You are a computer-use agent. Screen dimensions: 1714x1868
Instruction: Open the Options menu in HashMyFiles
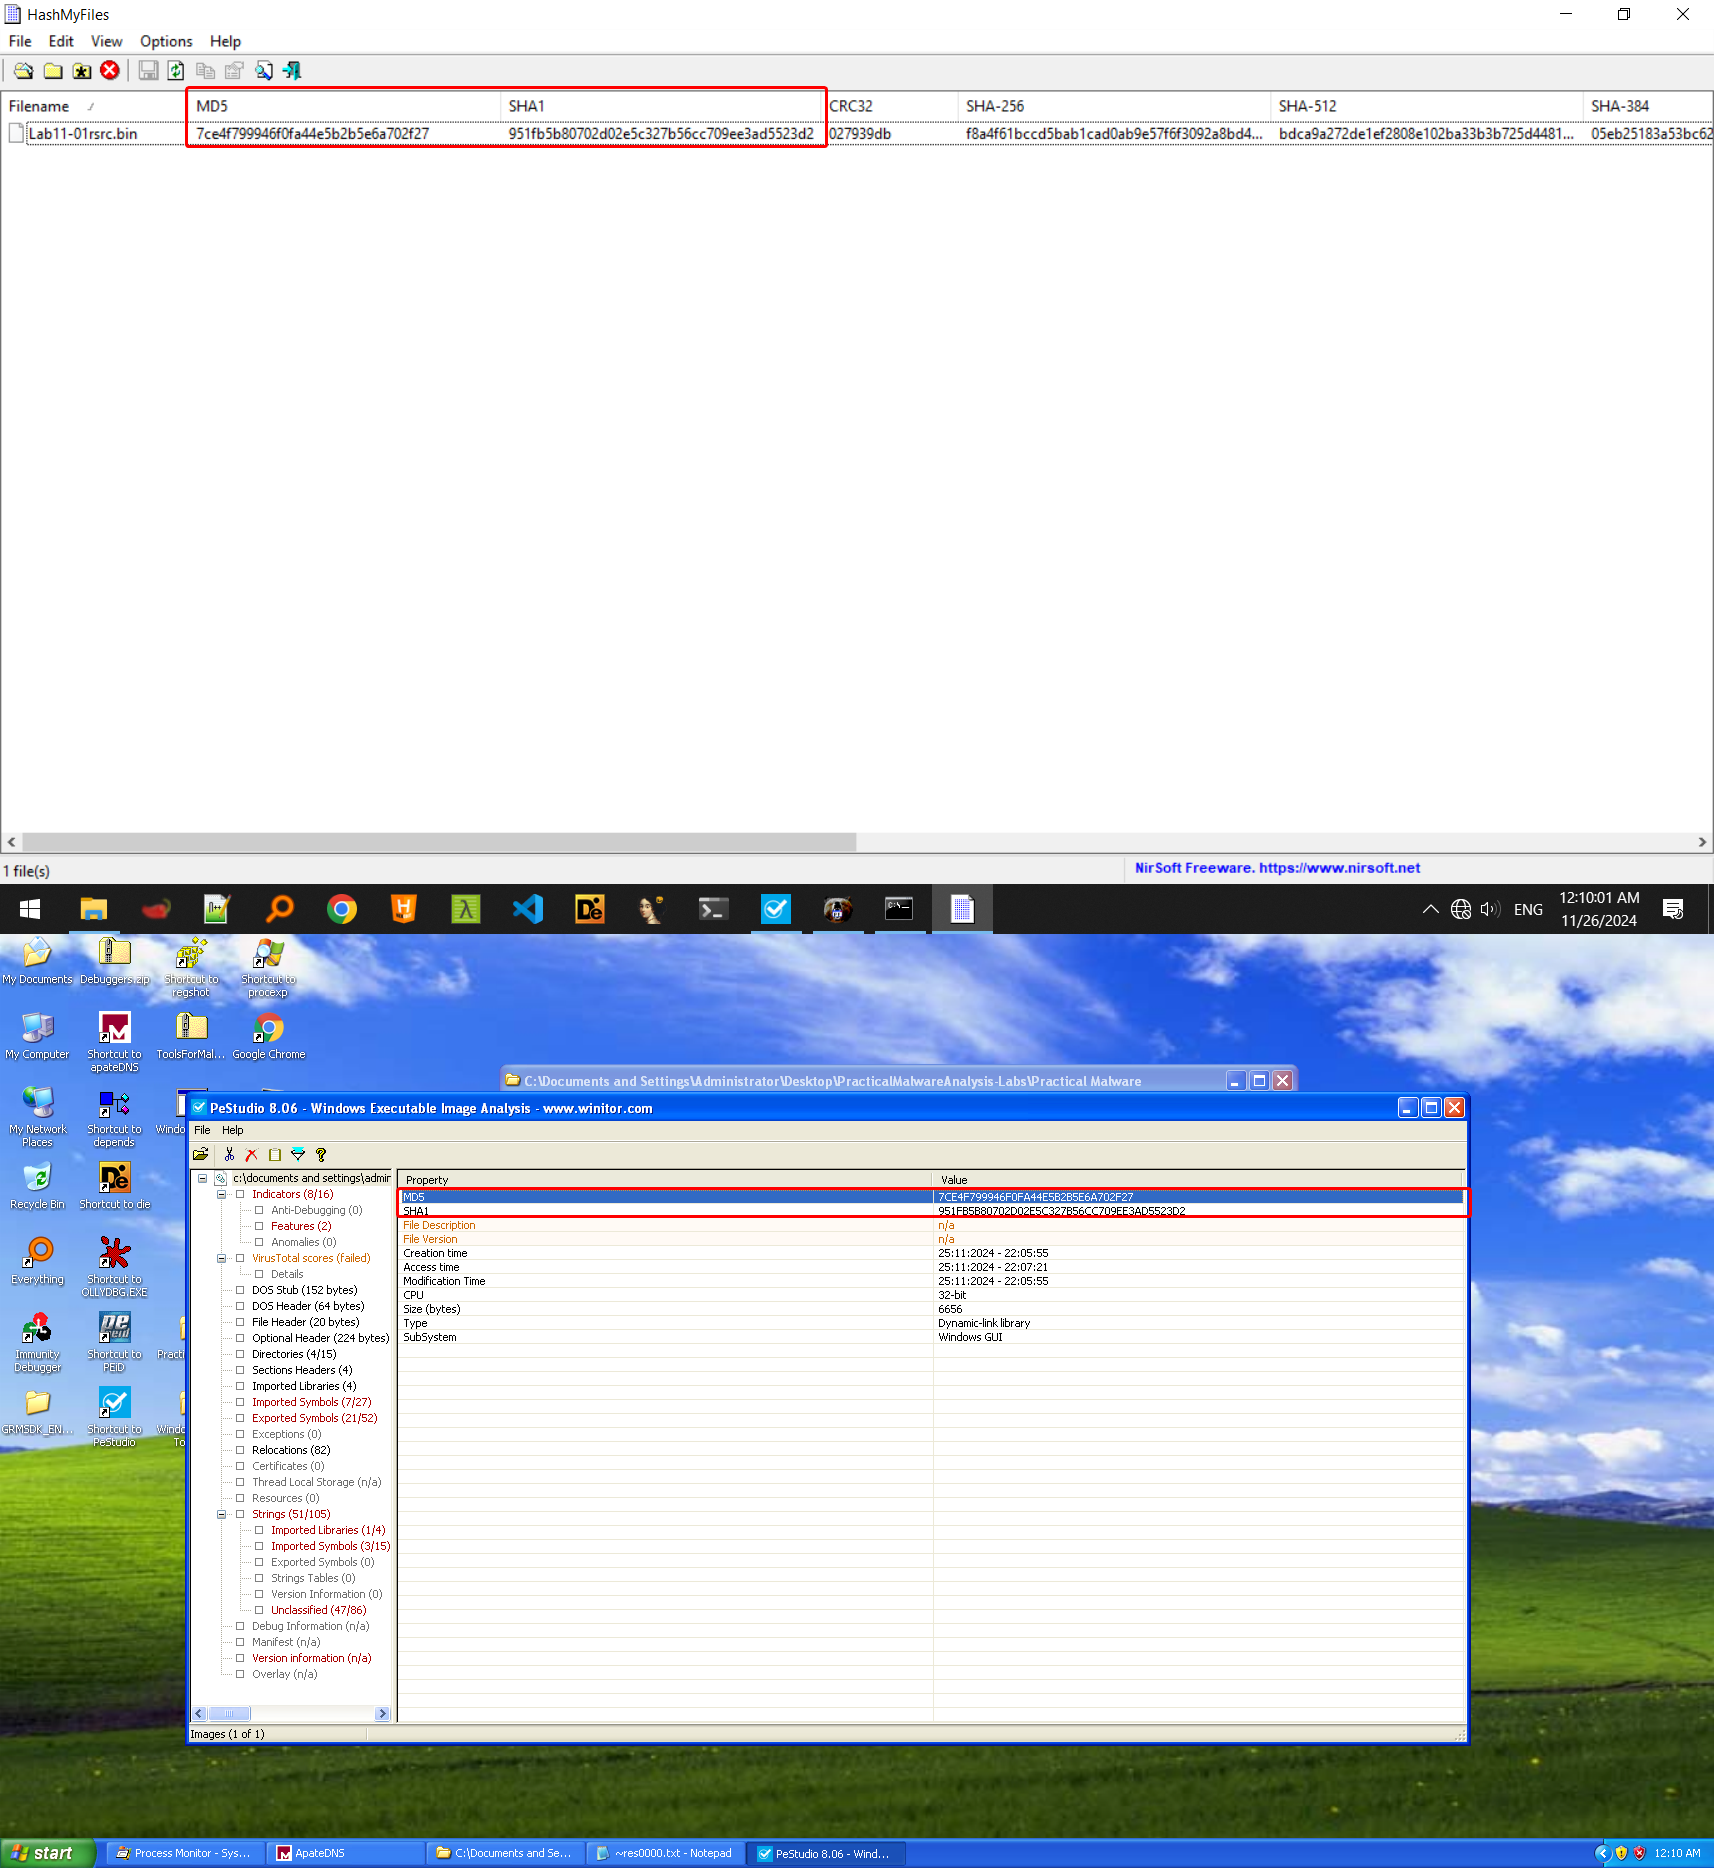tap(166, 41)
